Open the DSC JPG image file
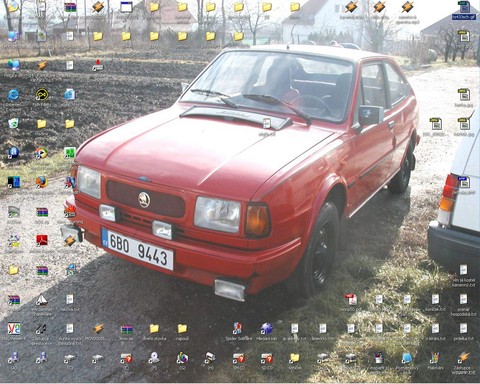The height and width of the screenshot is (384, 480). coord(435,124)
